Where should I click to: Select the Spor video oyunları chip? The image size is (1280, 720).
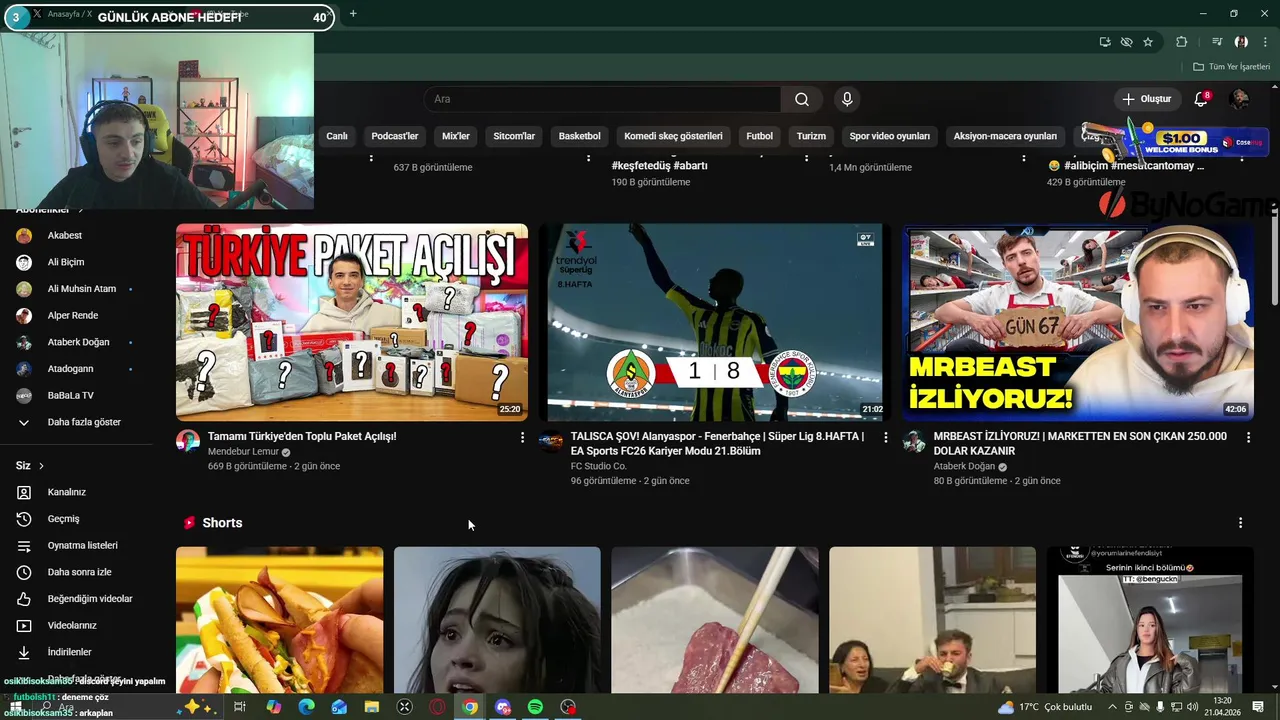click(x=890, y=136)
